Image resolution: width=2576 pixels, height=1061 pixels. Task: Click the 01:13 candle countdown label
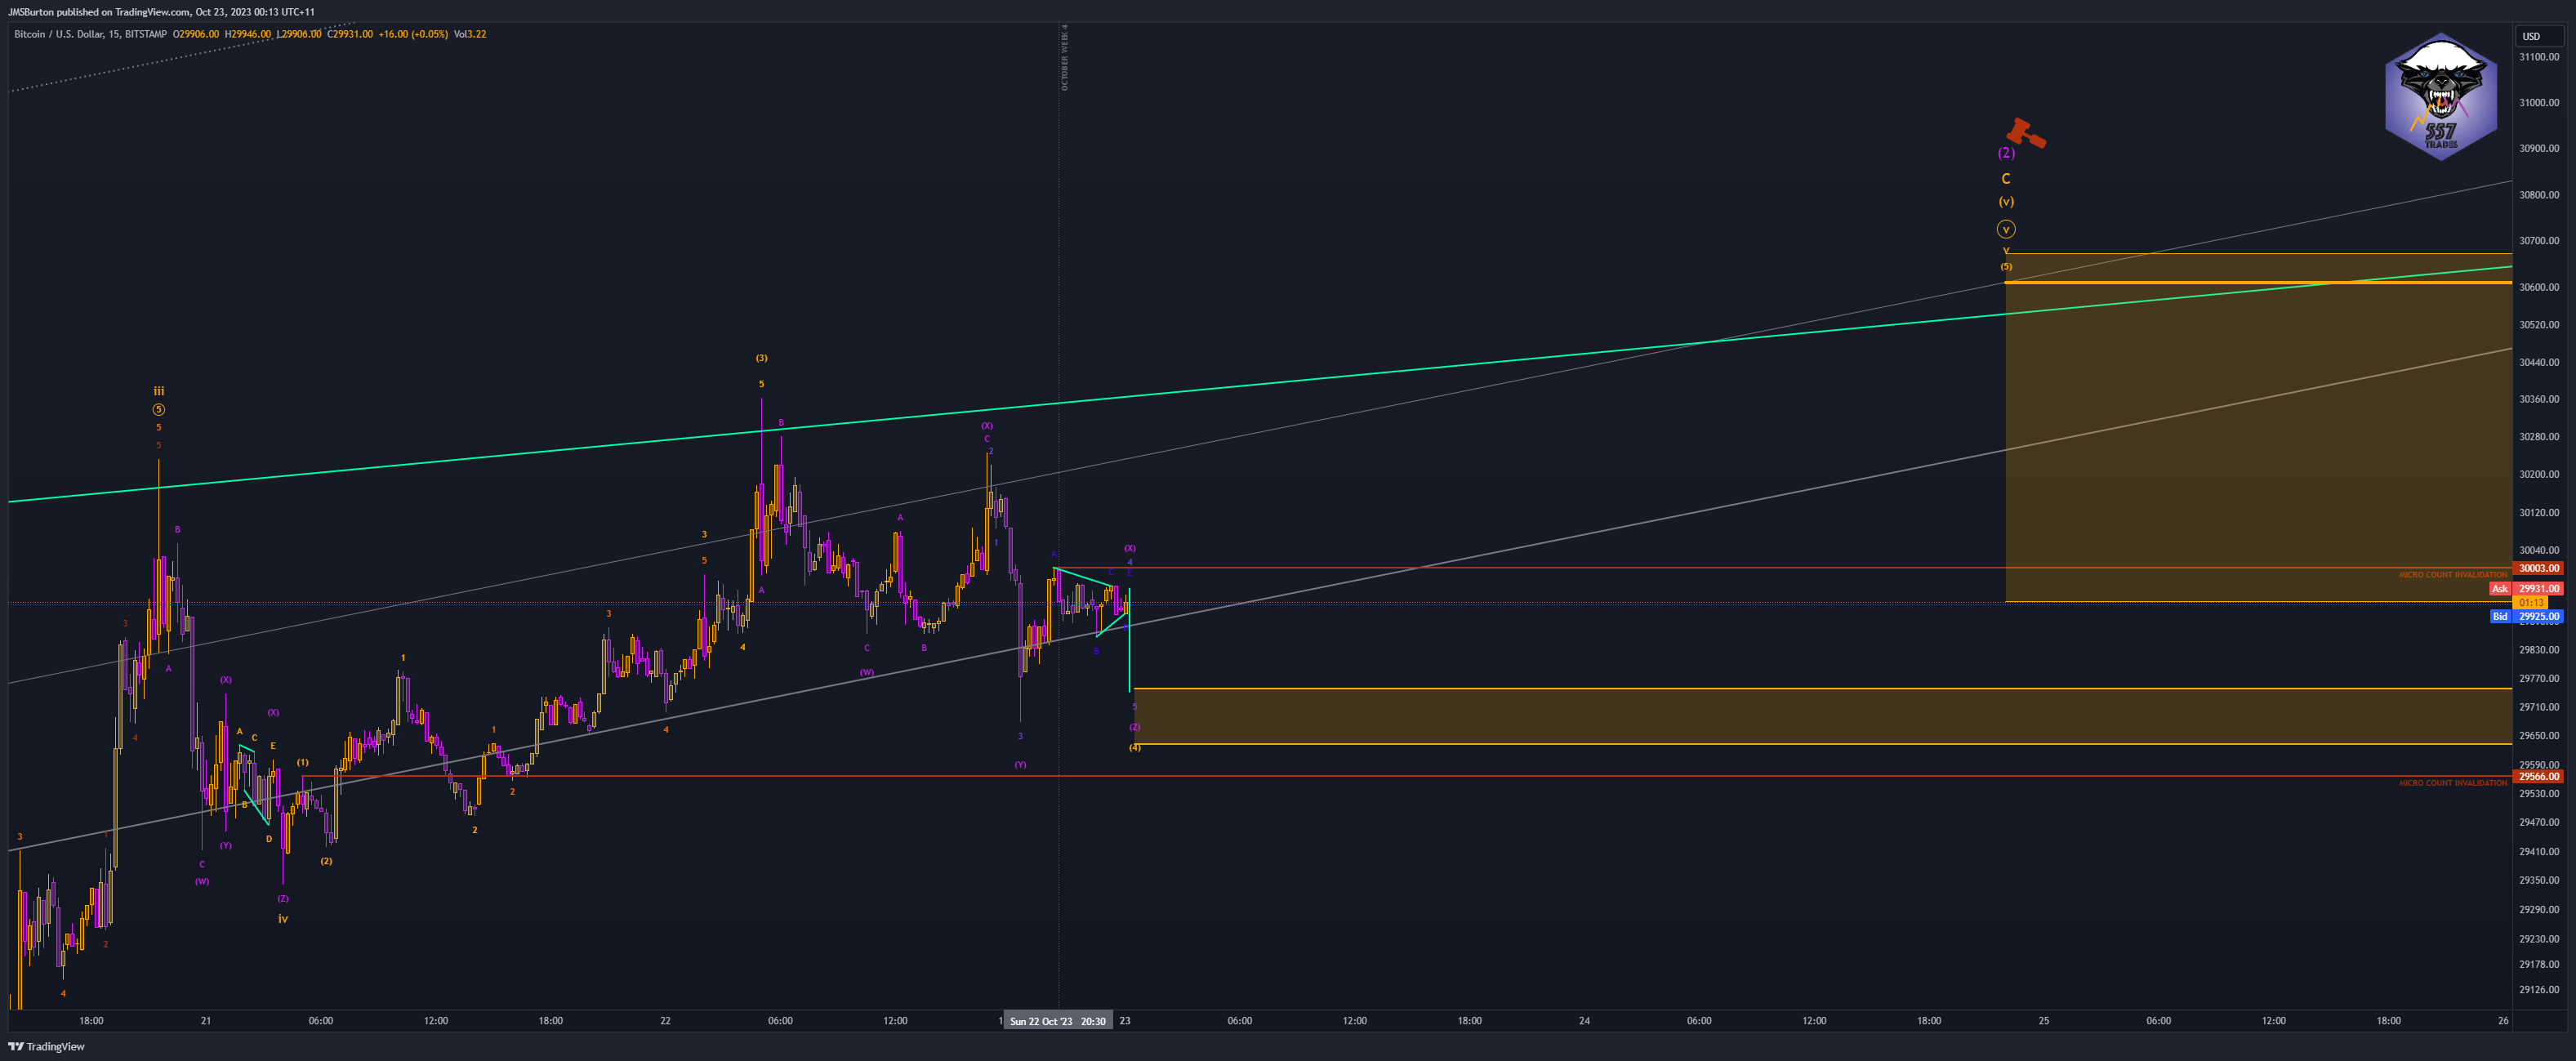point(2532,603)
